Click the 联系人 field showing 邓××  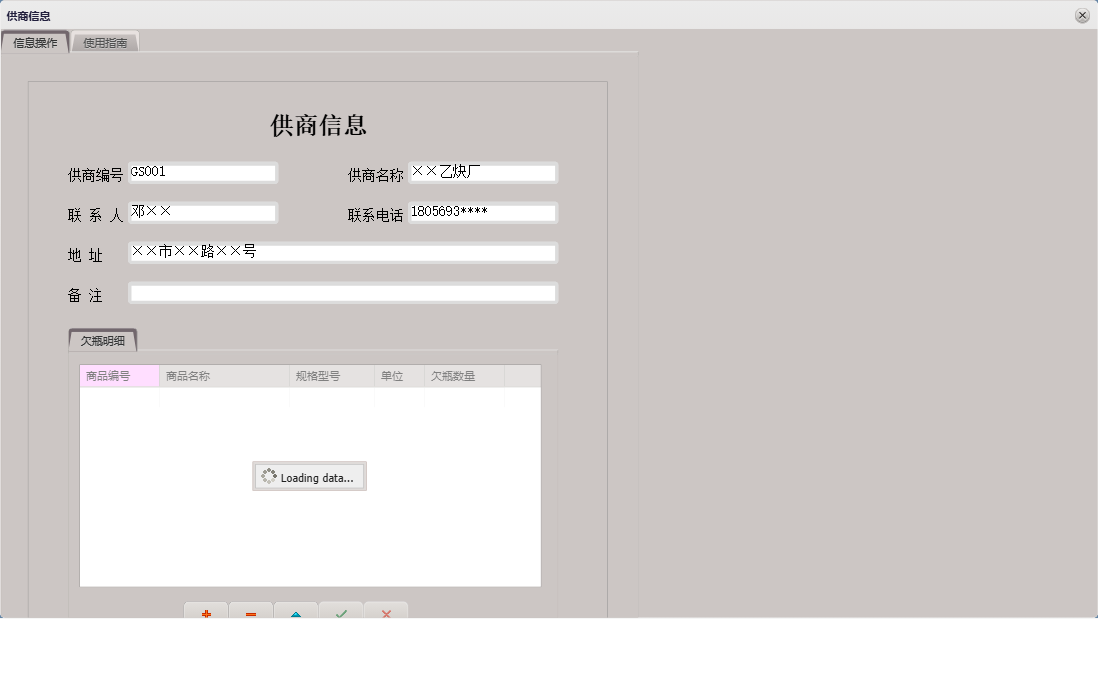click(203, 212)
